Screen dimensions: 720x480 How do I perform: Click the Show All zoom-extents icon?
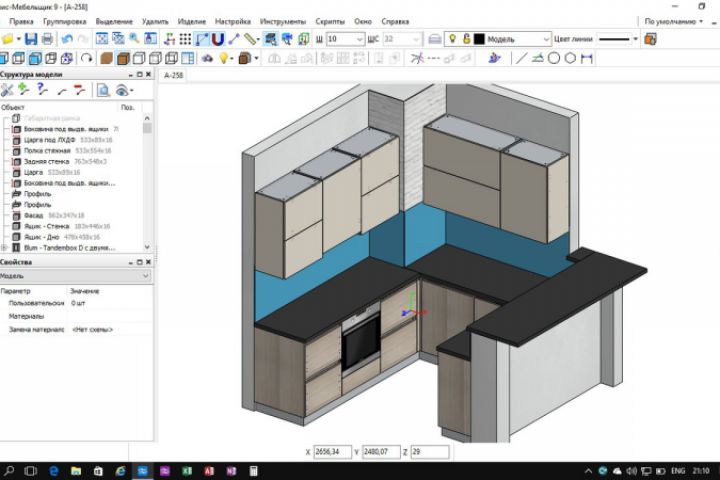coord(102,39)
